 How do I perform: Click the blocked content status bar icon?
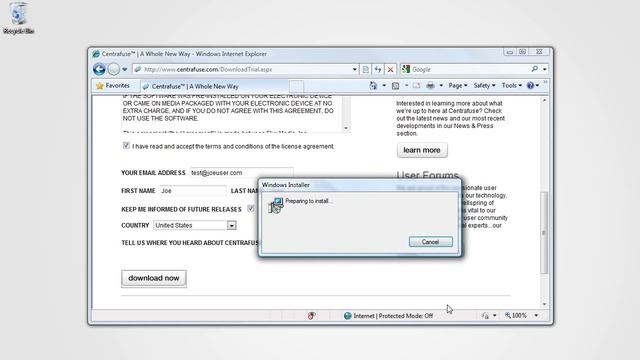pyautogui.click(x=311, y=316)
